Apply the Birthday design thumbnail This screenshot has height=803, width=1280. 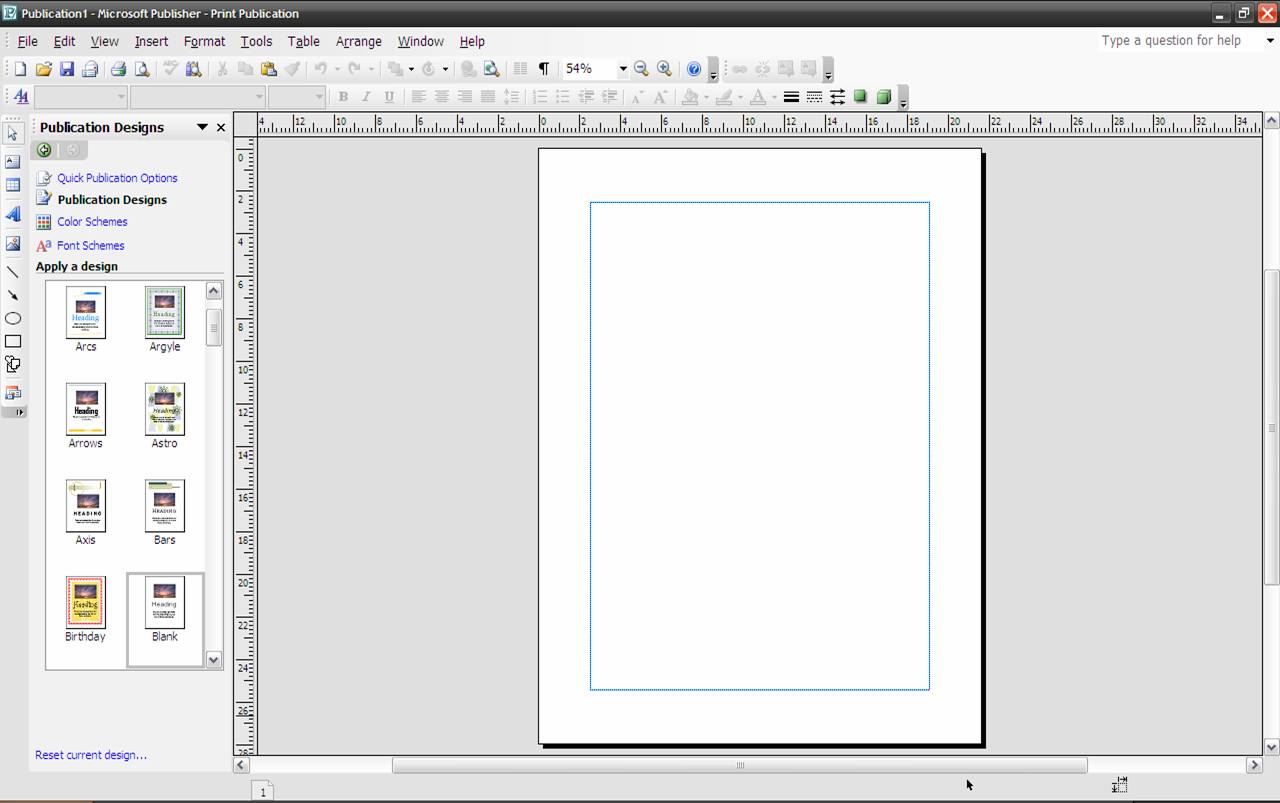85,602
